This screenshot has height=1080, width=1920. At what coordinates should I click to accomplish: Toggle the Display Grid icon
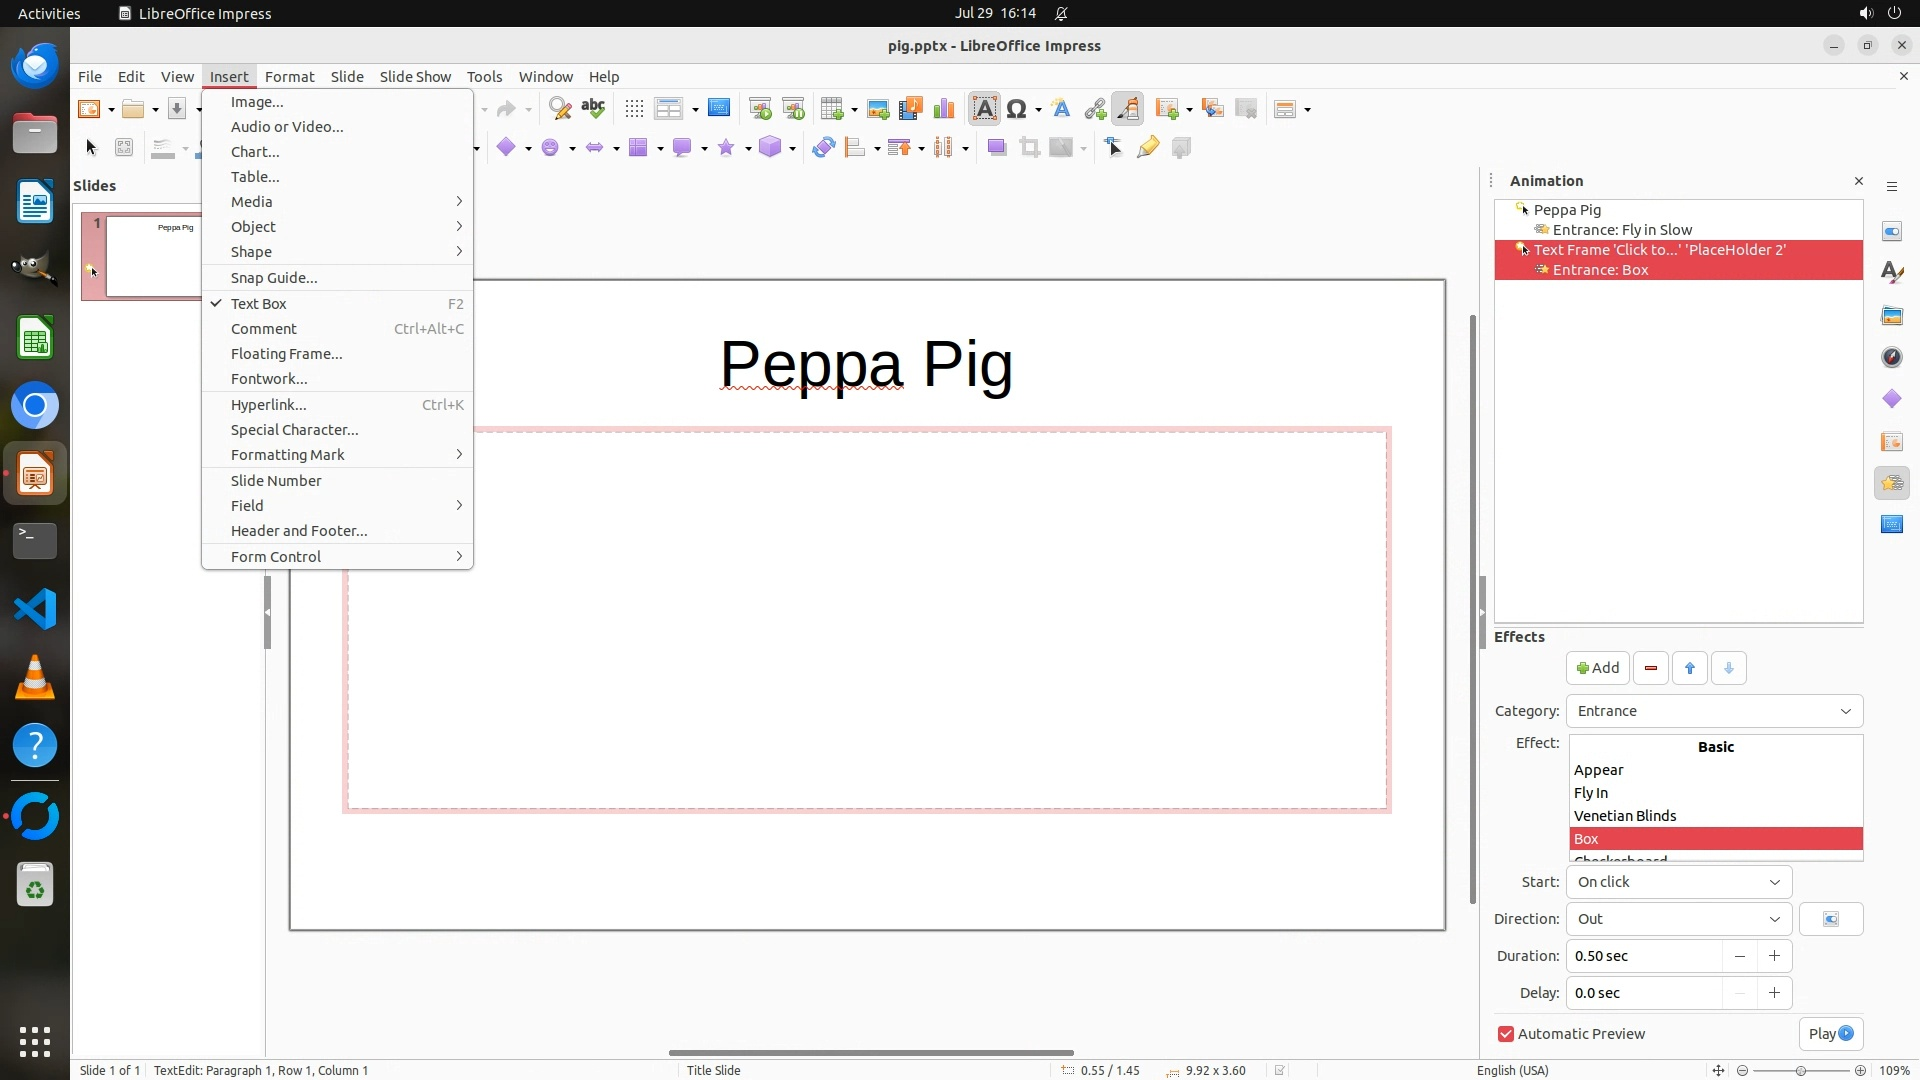coord(634,109)
